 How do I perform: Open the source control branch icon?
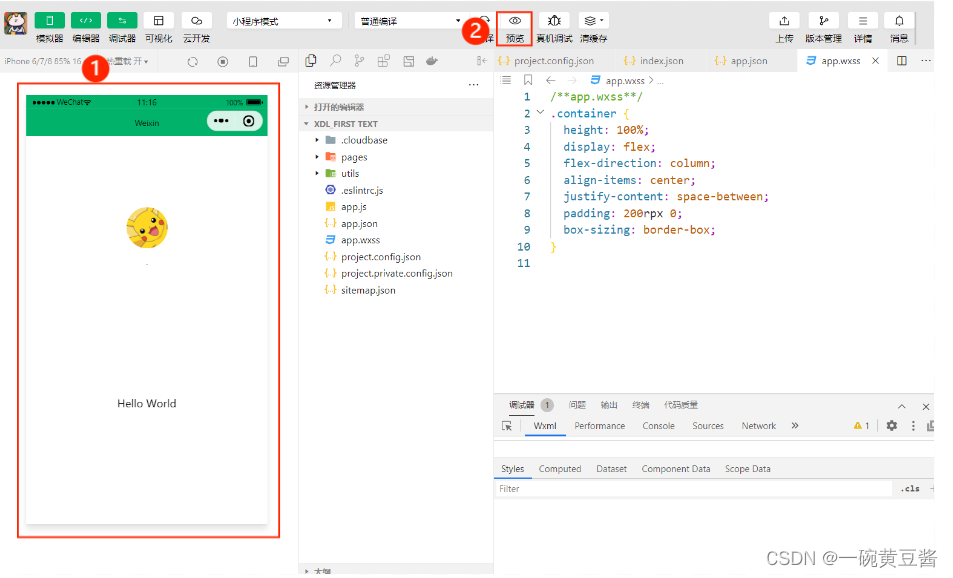pyautogui.click(x=360, y=61)
